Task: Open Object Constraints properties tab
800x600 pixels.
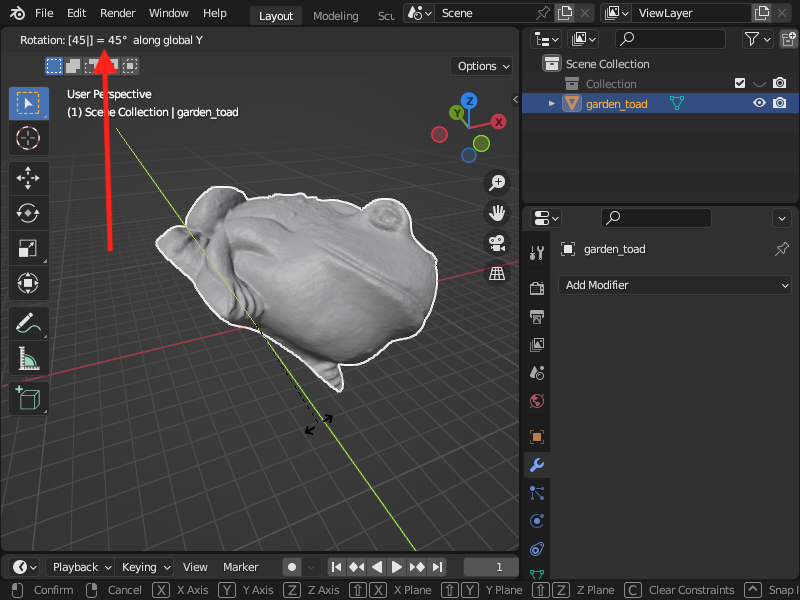Action: pyautogui.click(x=537, y=549)
